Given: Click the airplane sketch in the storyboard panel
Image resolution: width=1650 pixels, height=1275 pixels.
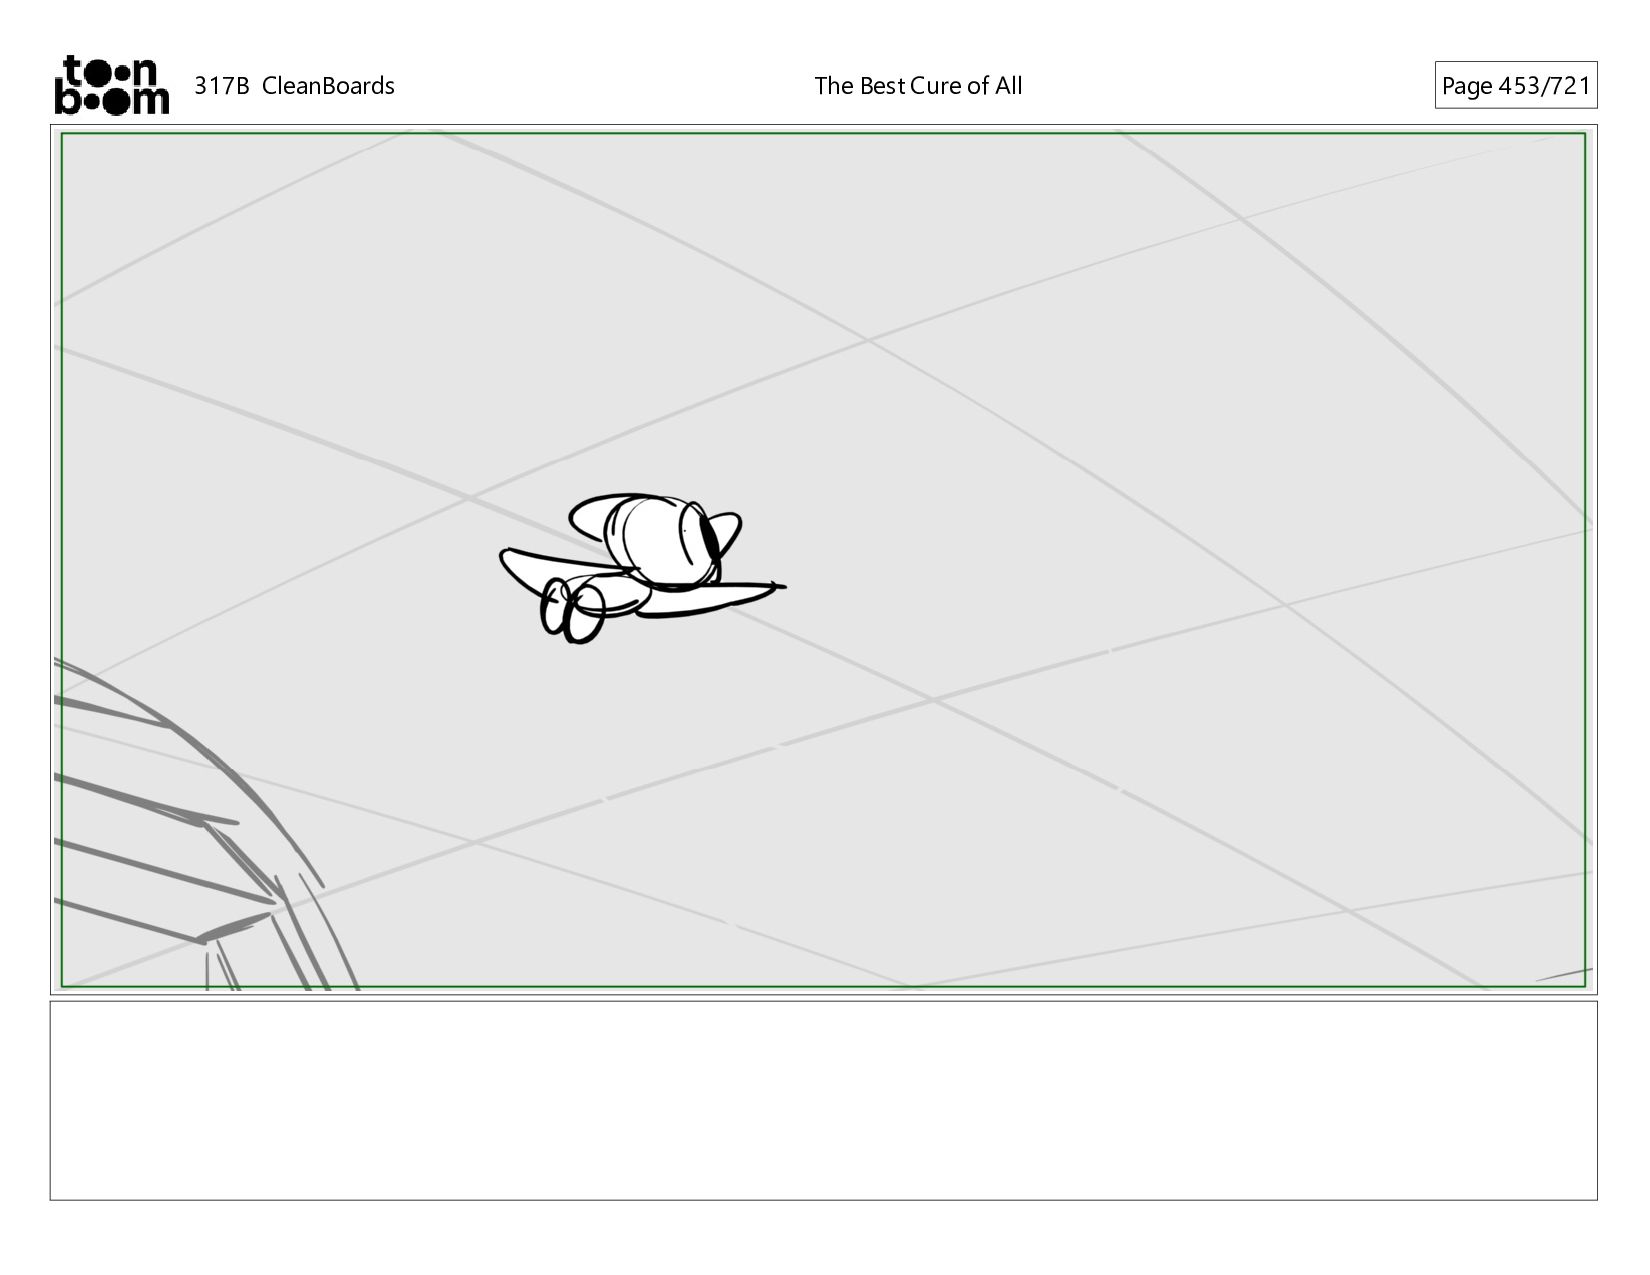Looking at the screenshot, I should click(642, 567).
